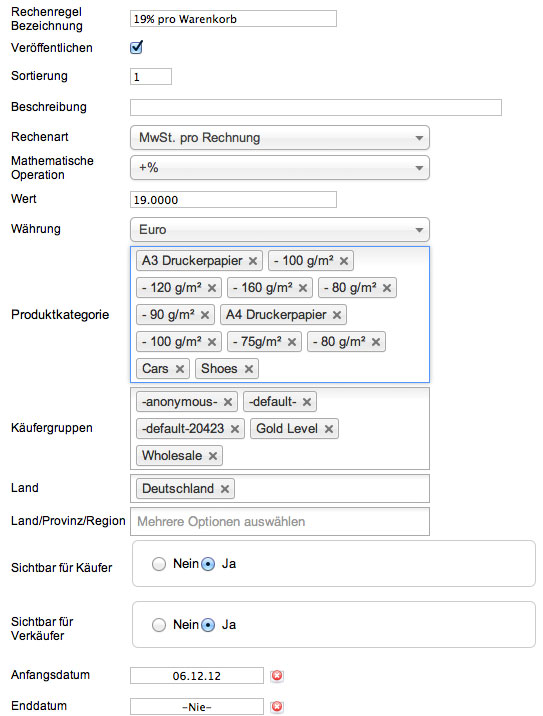The width and height of the screenshot is (543, 716).
Task: Remove the Cars category tag
Action: (x=180, y=369)
